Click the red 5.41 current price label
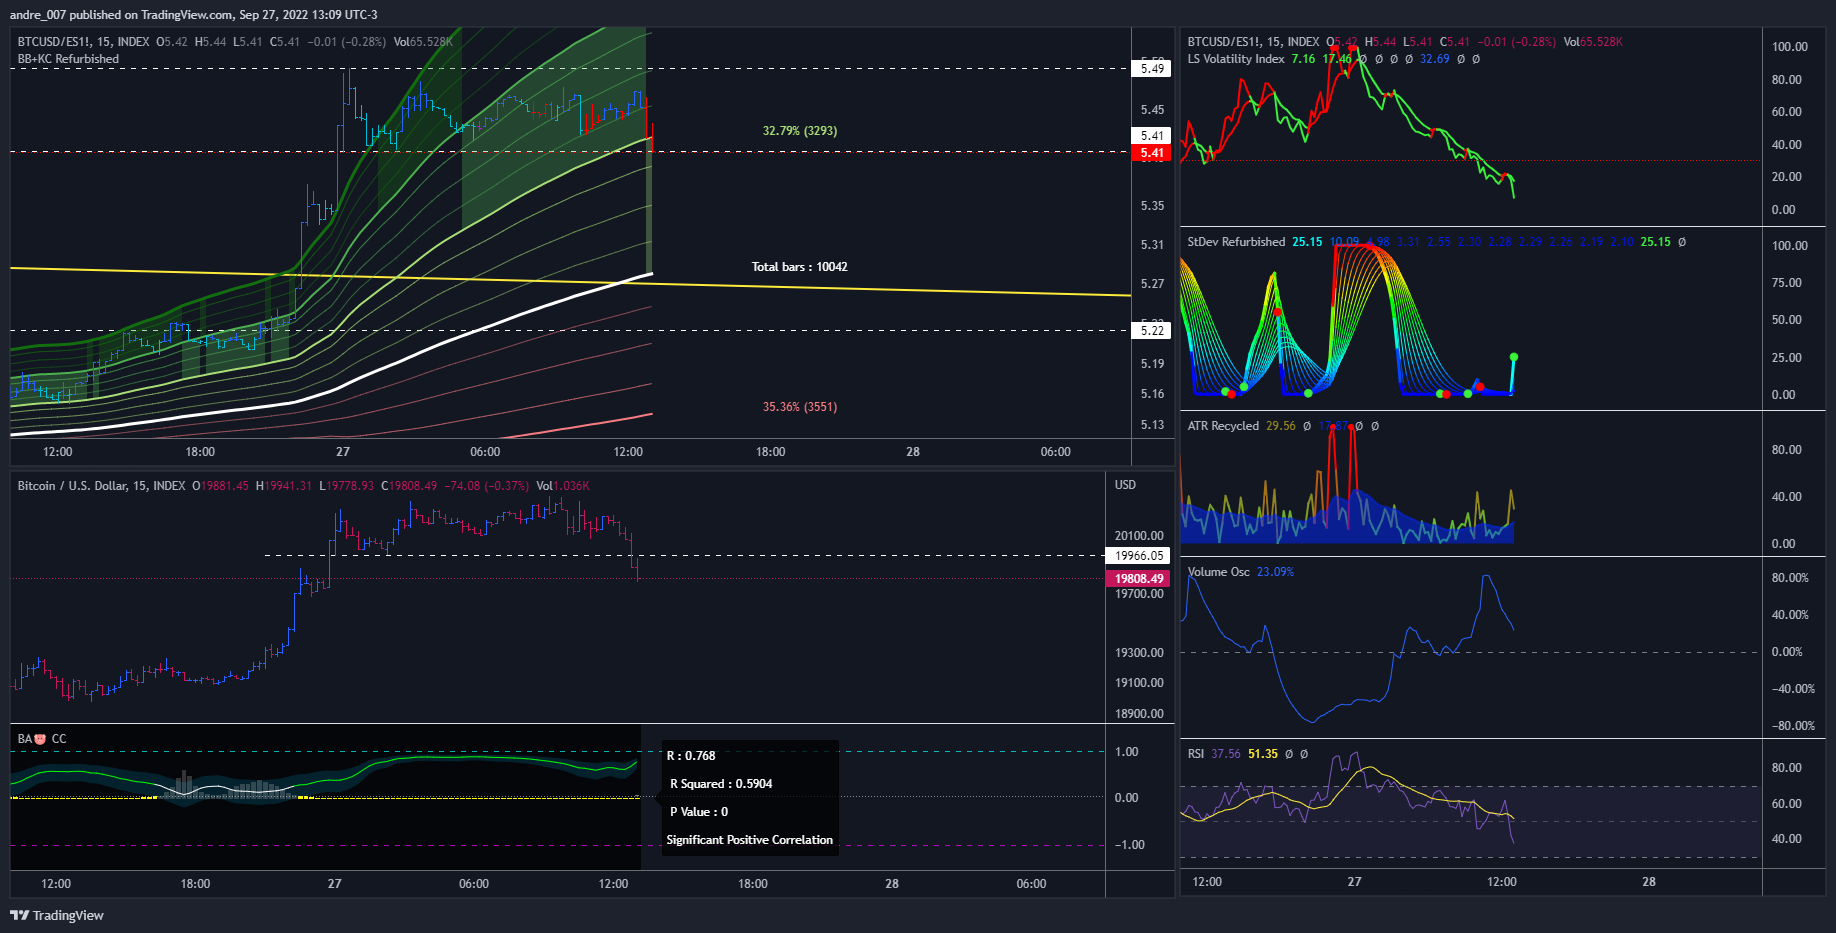 tap(1152, 153)
